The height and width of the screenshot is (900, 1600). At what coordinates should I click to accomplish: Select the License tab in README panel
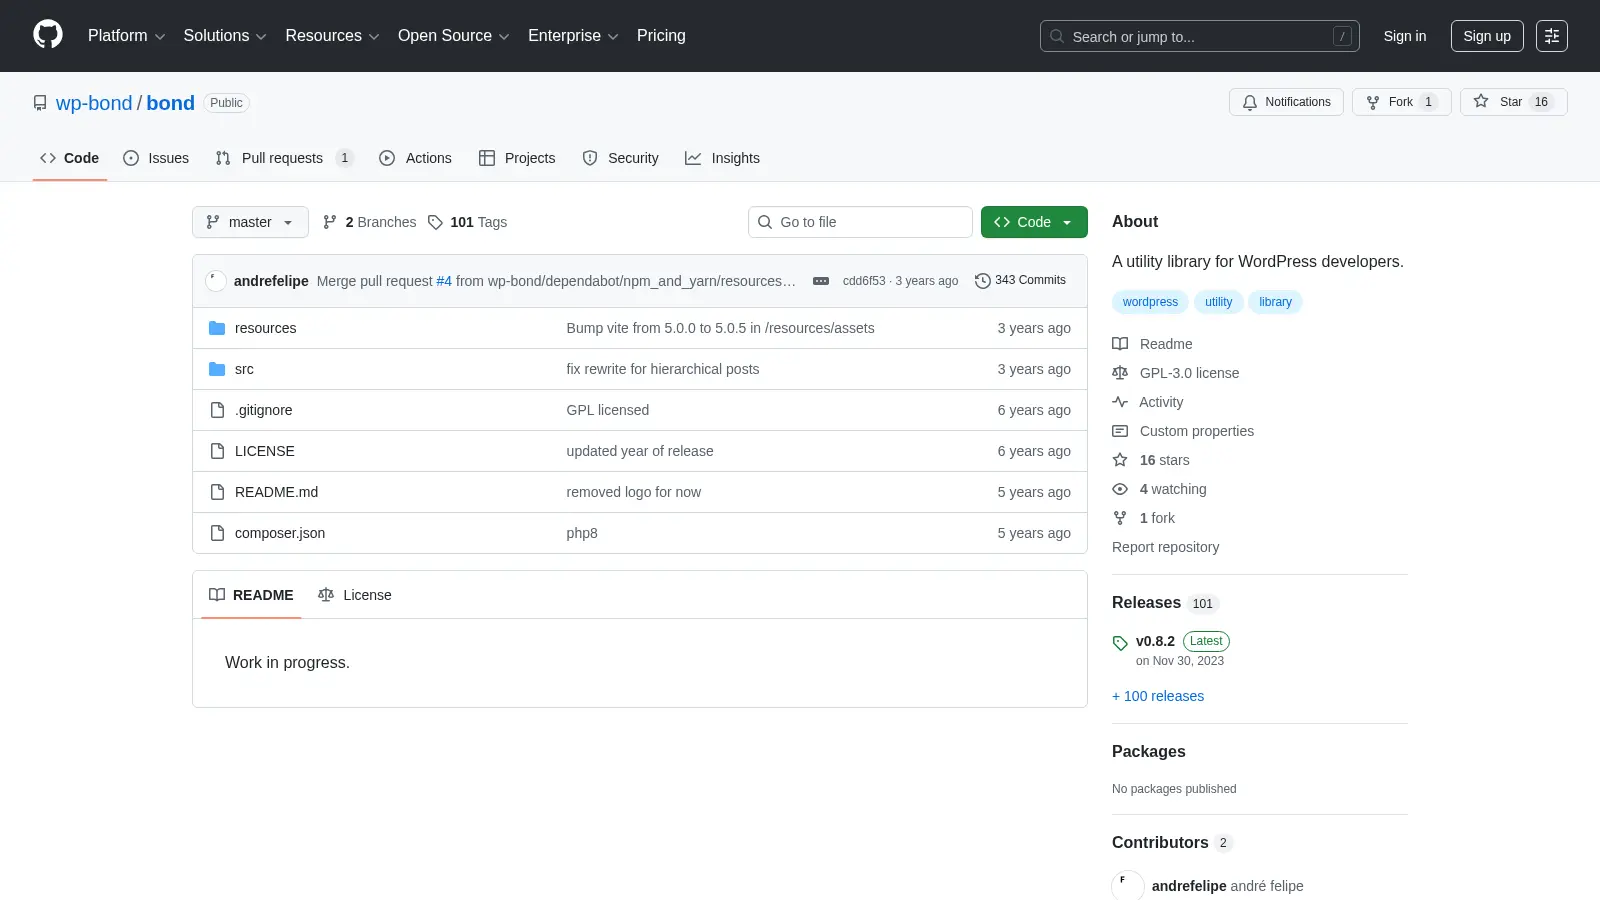(x=355, y=595)
